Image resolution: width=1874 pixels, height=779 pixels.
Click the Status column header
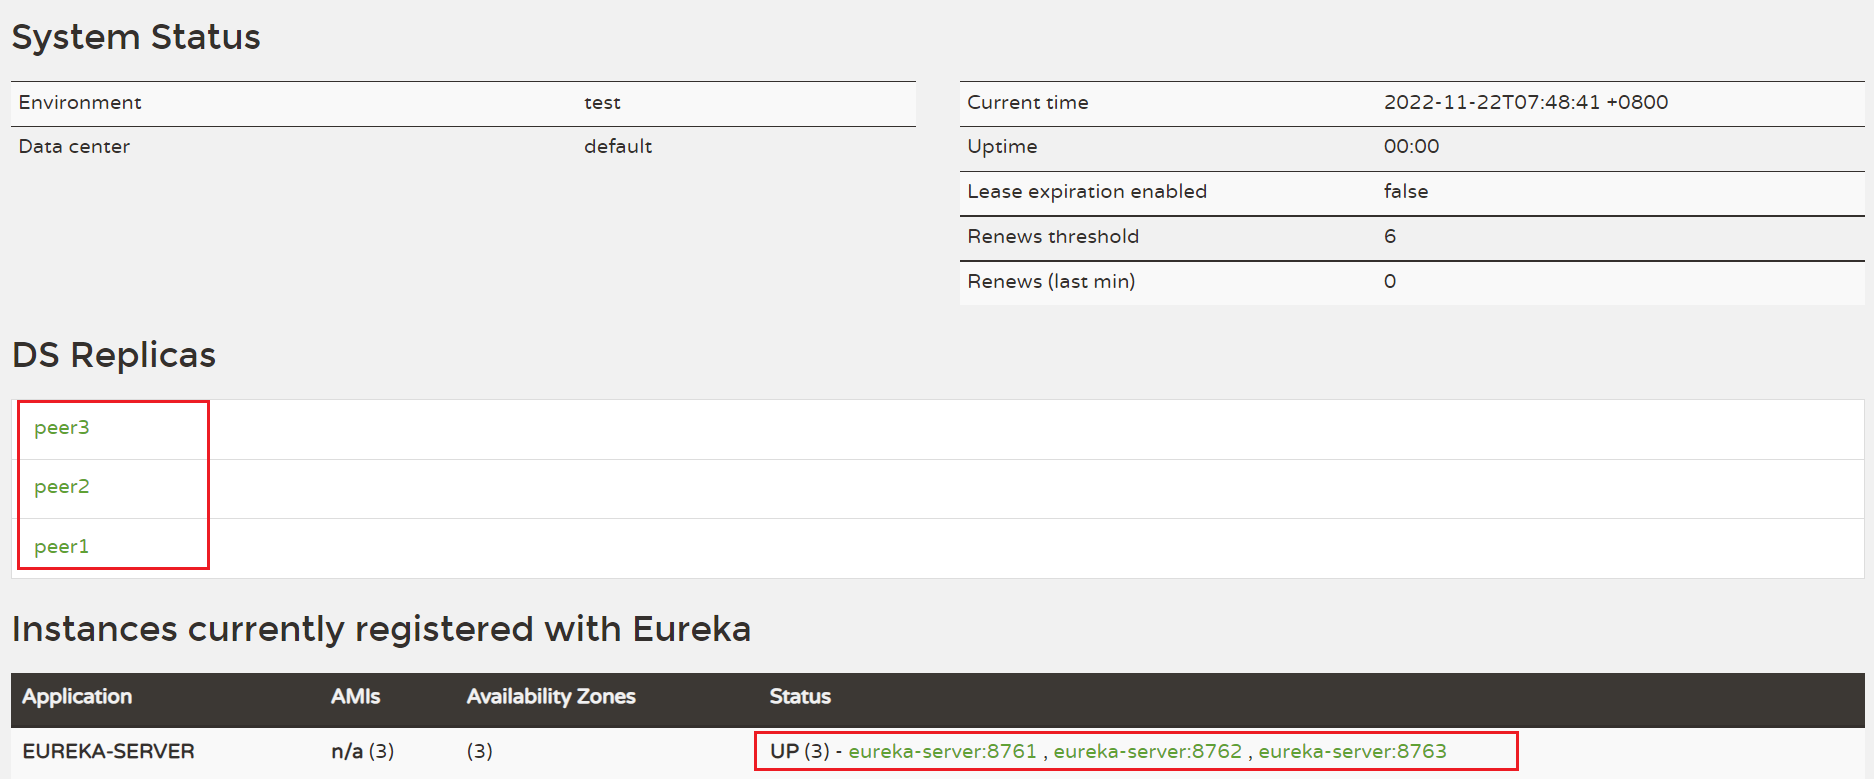coord(800,696)
